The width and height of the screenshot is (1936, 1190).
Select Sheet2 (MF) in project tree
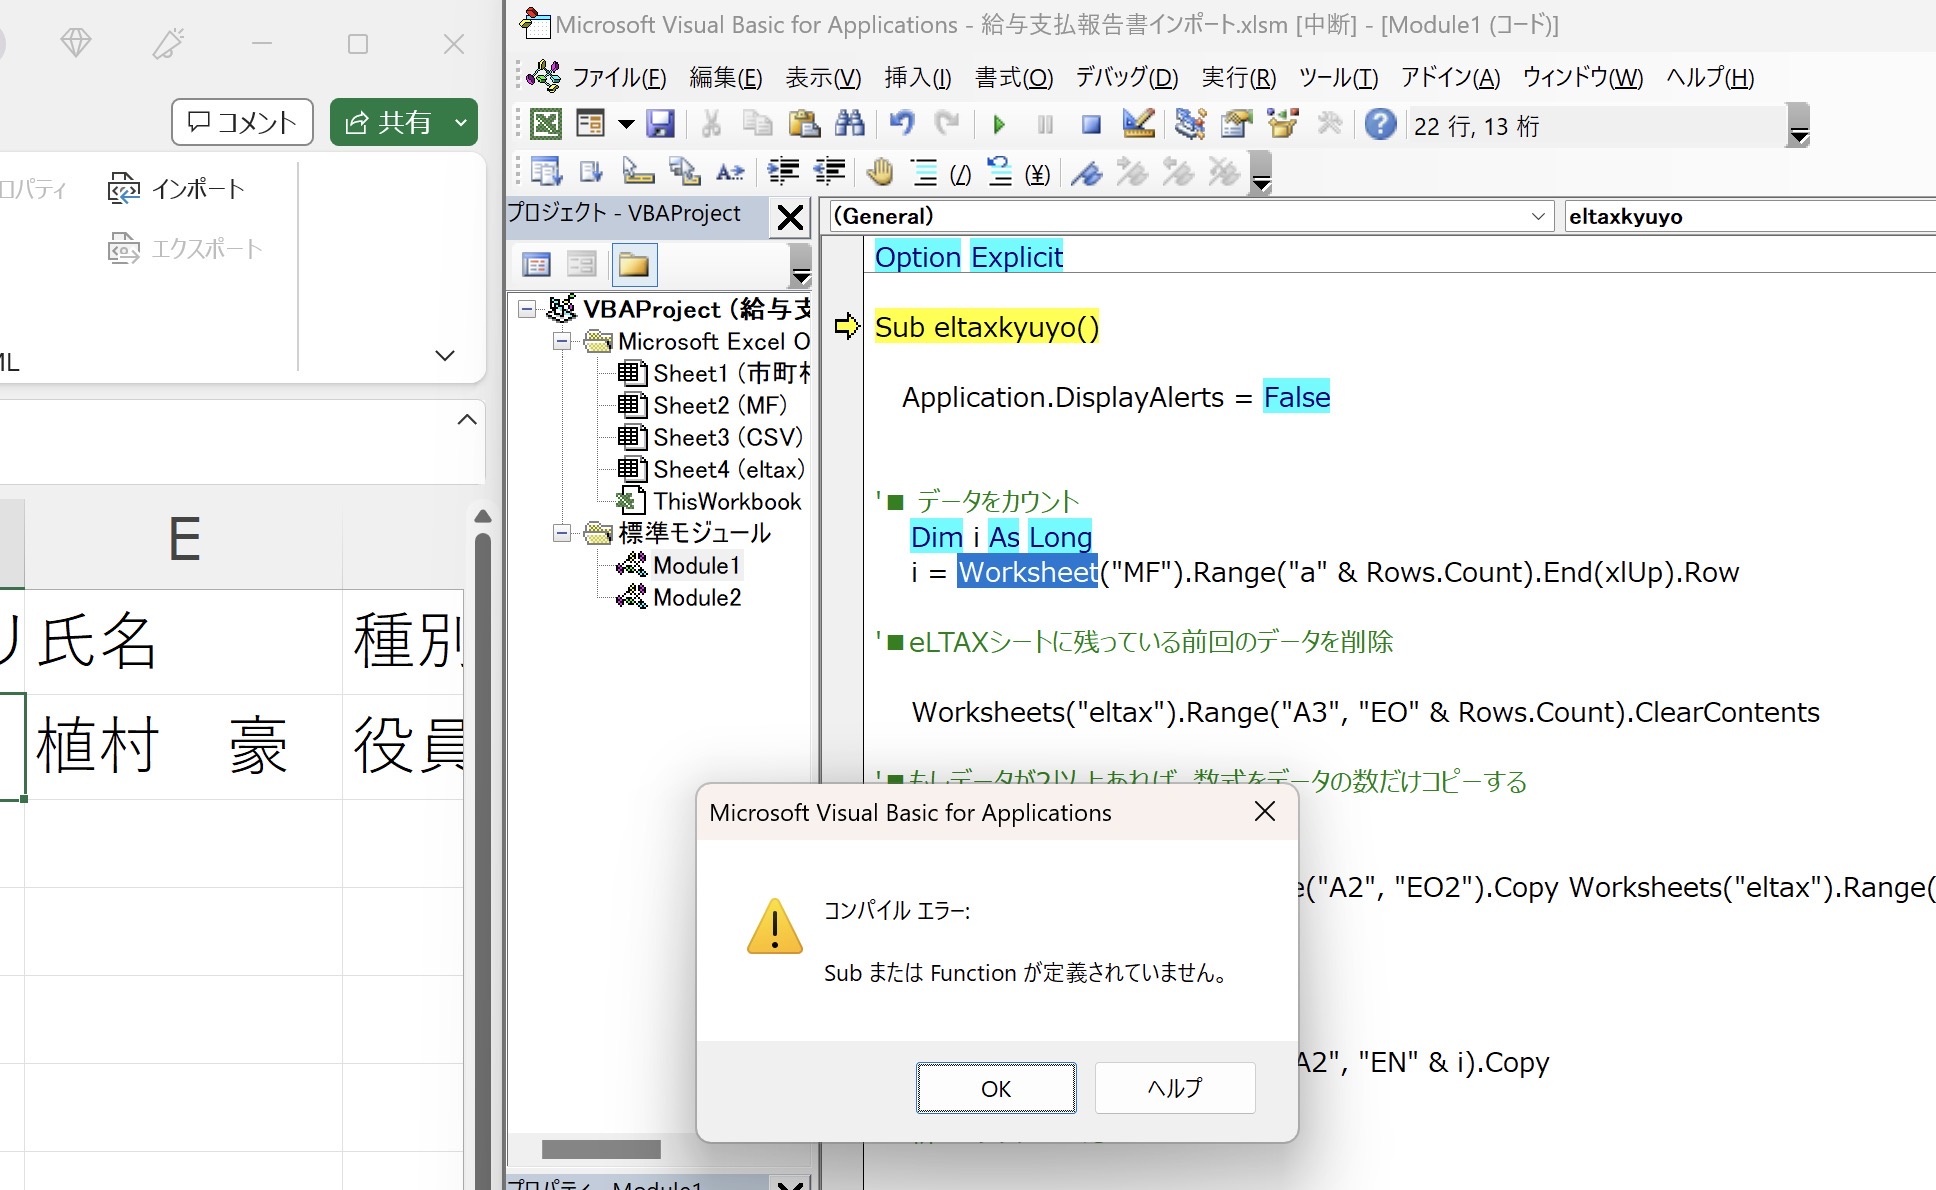(x=720, y=405)
